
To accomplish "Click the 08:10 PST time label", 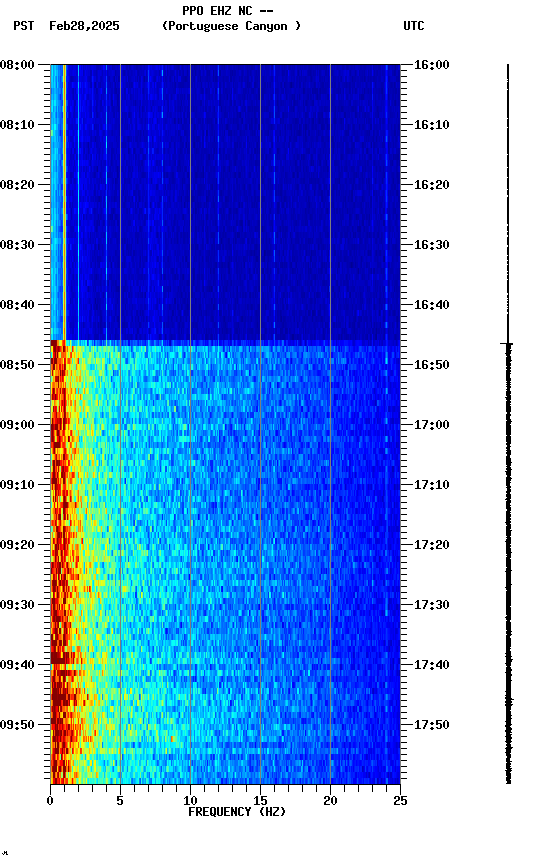I will click(17, 125).
